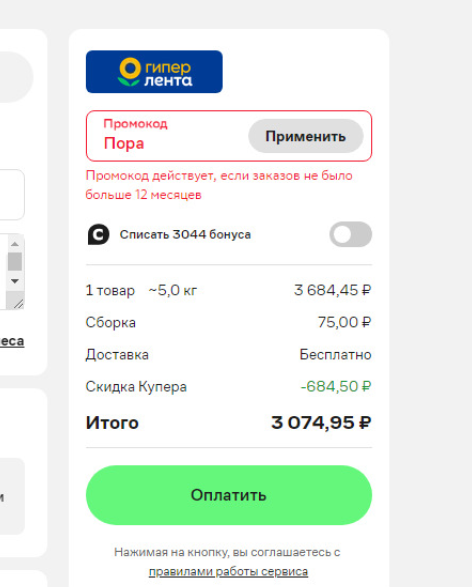Click the Списать 3044 бонуса label
The height and width of the screenshot is (587, 472).
(185, 234)
